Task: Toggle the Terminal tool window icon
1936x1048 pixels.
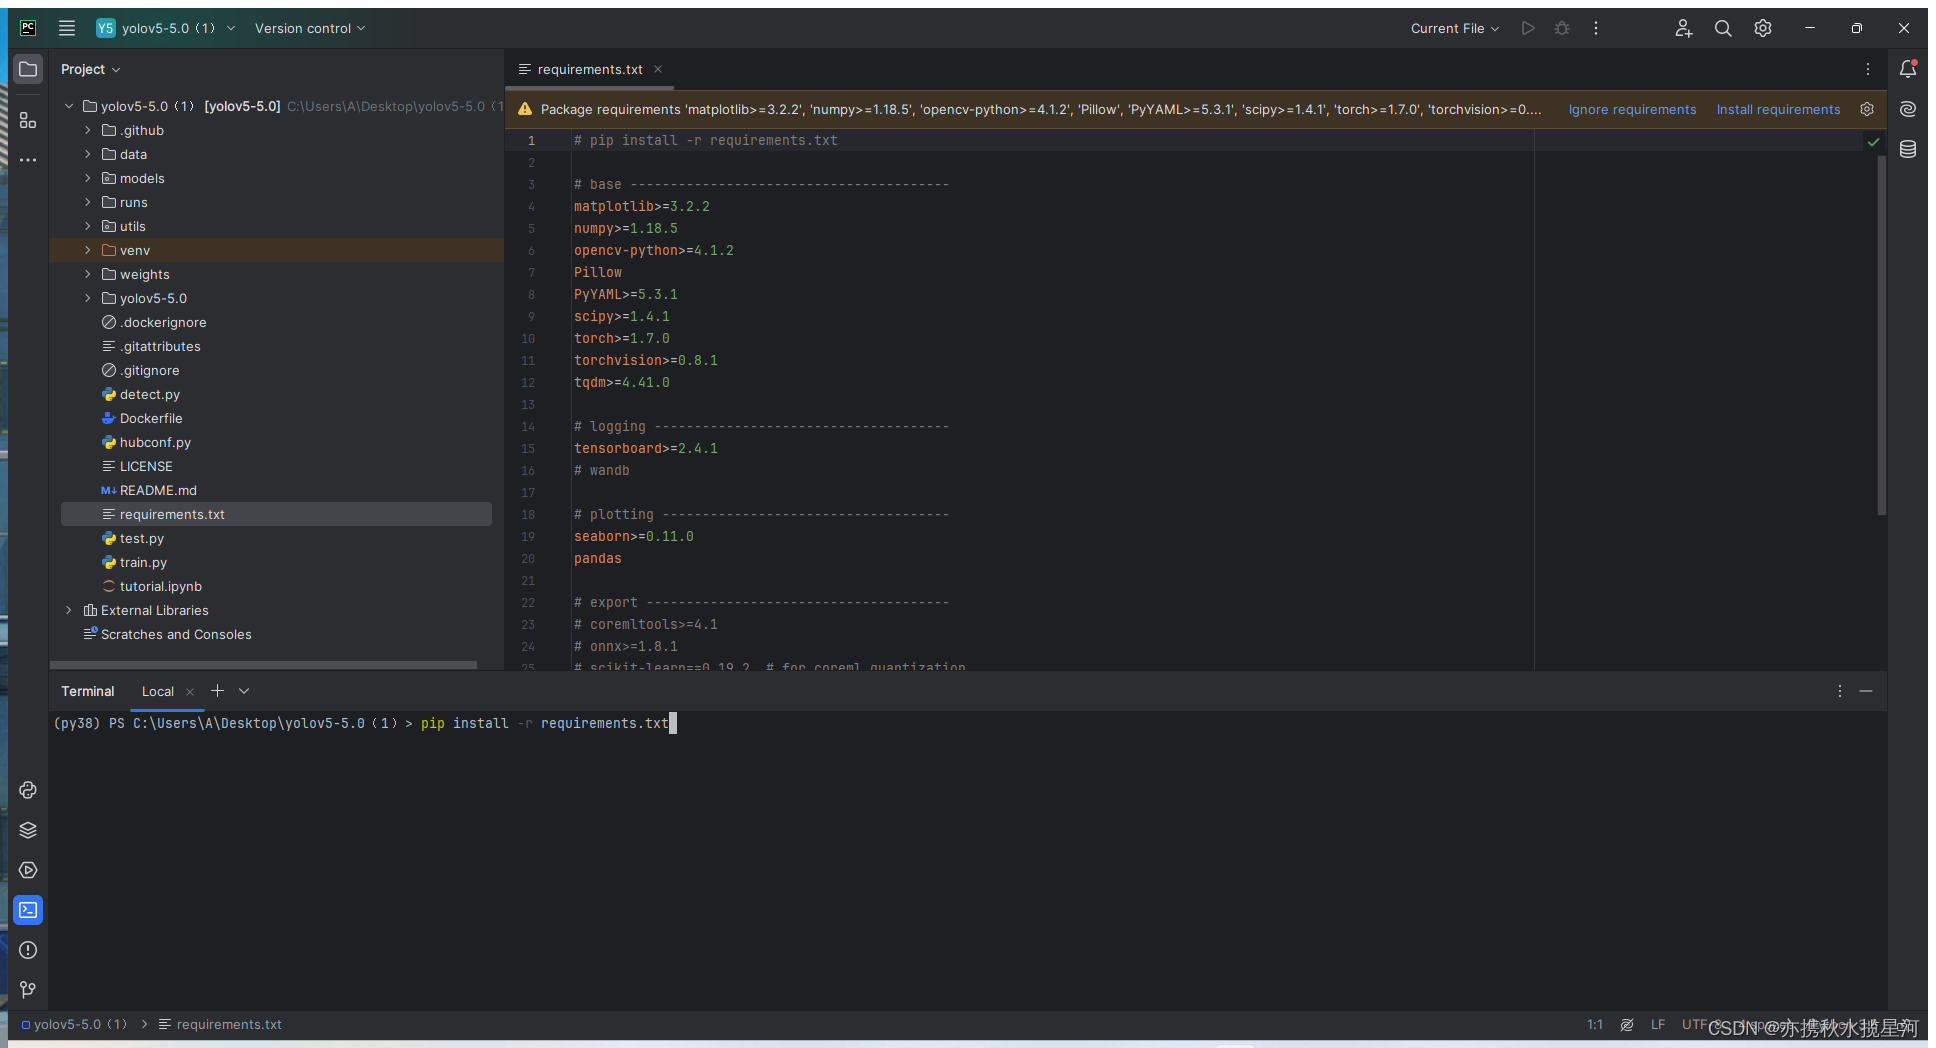Action: point(28,910)
